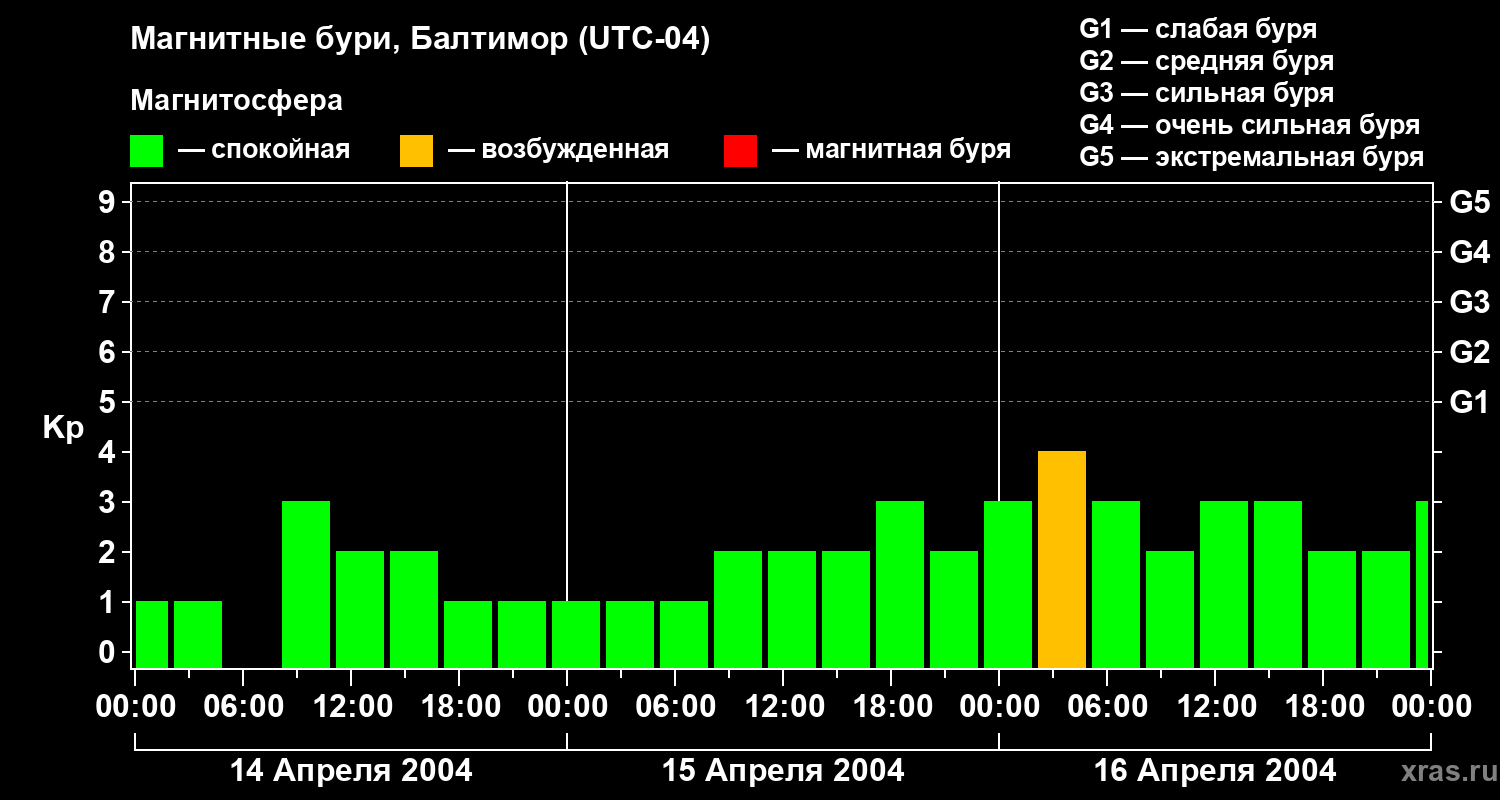Click the green 'спокойная' legend swatch

[x=146, y=151]
